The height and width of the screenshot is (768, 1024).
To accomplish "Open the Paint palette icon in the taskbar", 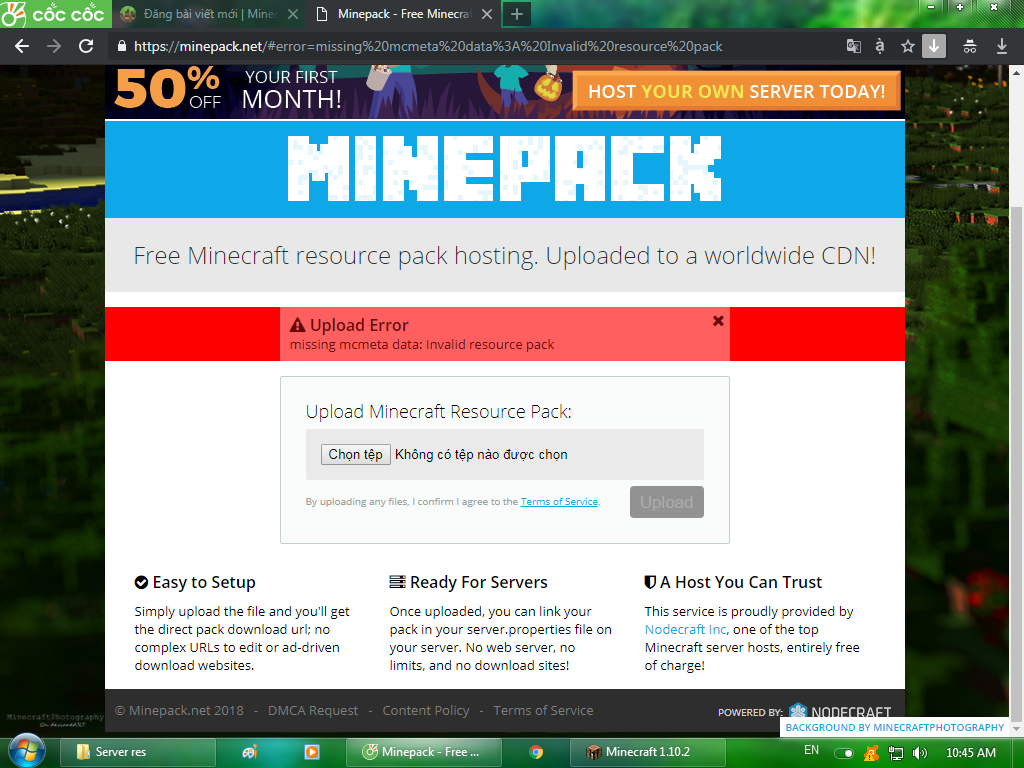I will [249, 752].
